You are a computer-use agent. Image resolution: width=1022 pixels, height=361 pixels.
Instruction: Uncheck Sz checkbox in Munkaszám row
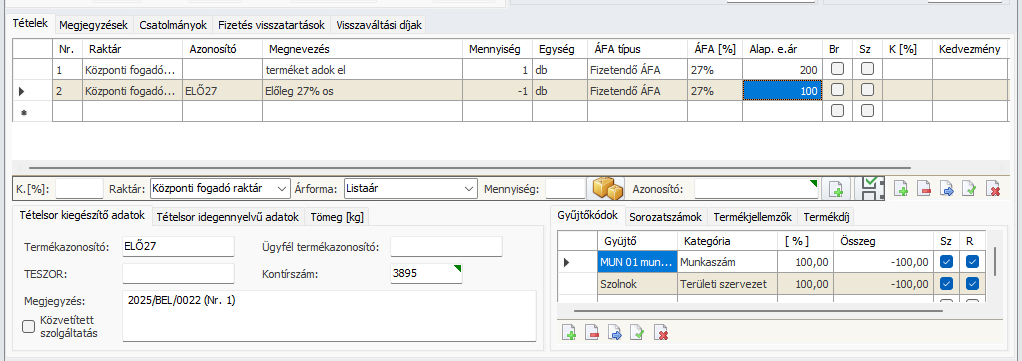tap(946, 262)
